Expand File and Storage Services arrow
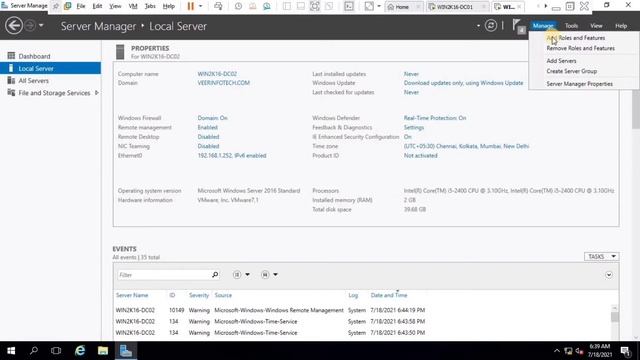Viewport: 640px width, 360px height. click(x=97, y=93)
